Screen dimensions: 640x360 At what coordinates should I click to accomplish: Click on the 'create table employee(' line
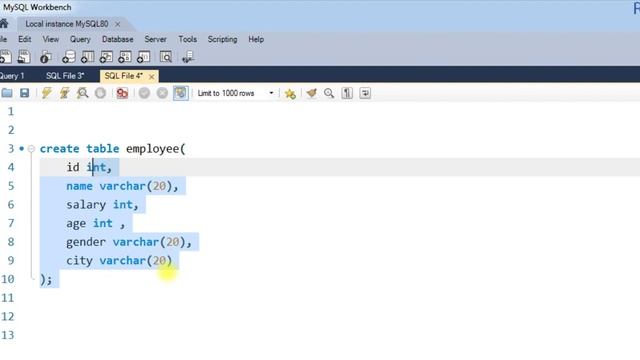click(x=113, y=149)
